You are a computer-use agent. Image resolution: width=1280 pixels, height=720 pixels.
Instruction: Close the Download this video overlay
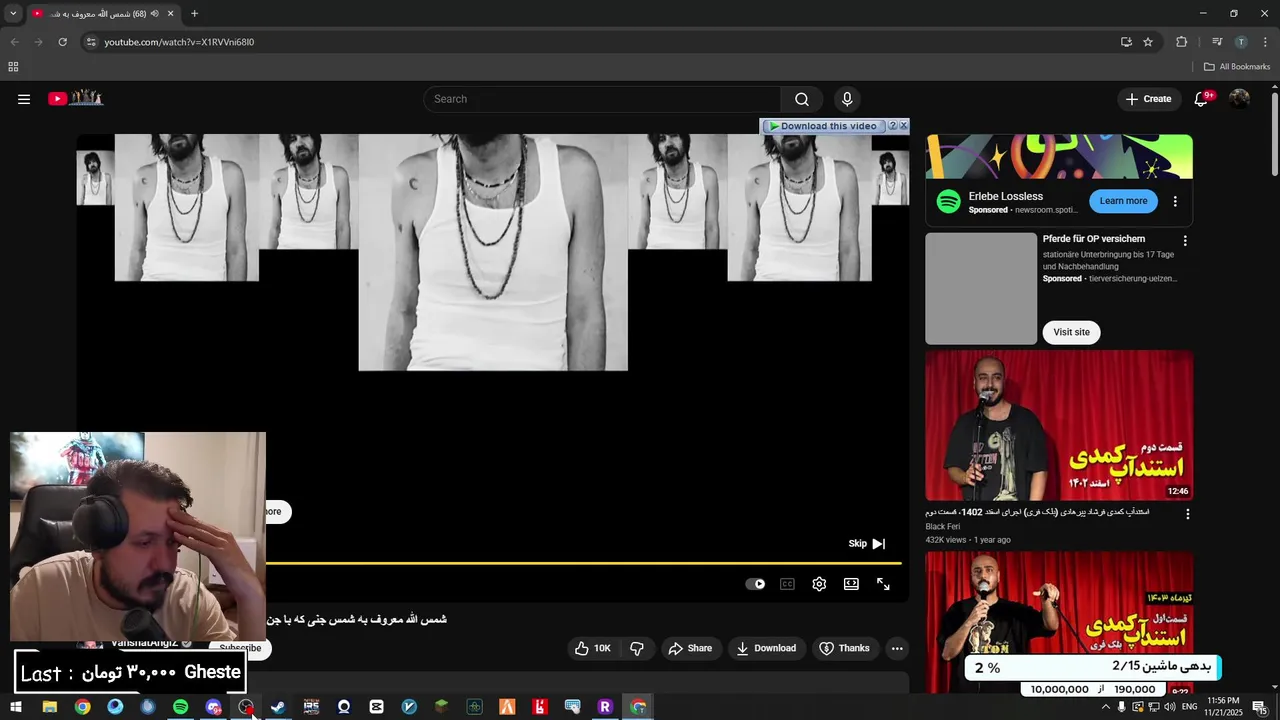(904, 126)
